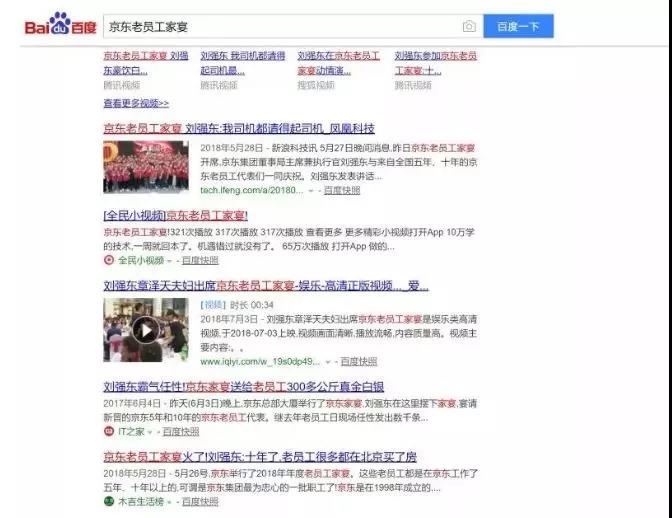This screenshot has width=672, height=518.
Task: Click the Baidu logo
Action: (x=61, y=24)
